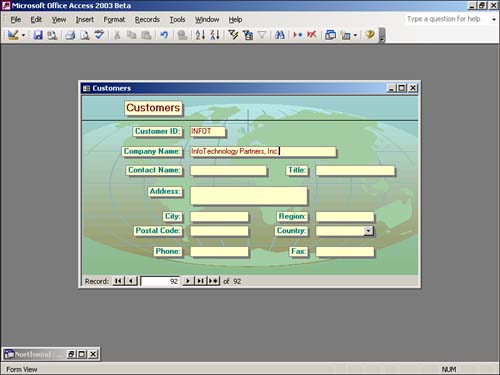This screenshot has width=500, height=375.
Task: Go to previous record navigation button
Action: pos(131,281)
